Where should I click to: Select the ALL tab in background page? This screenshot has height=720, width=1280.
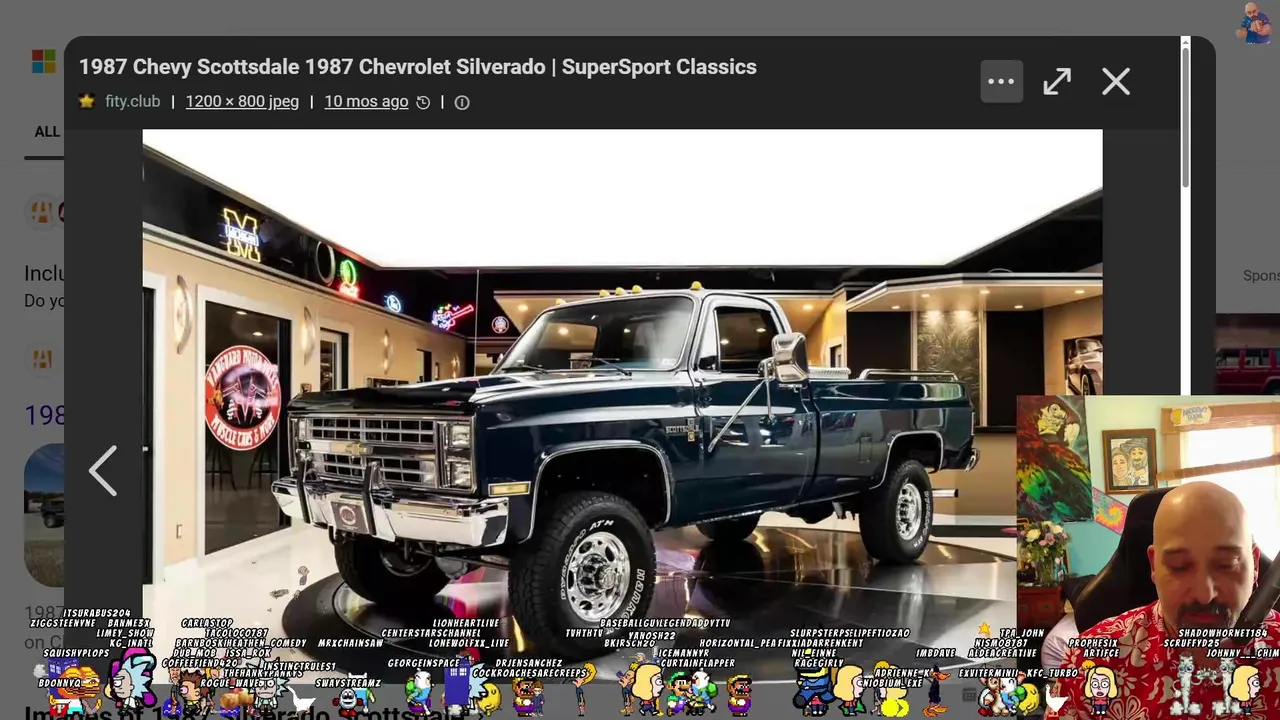[x=47, y=132]
